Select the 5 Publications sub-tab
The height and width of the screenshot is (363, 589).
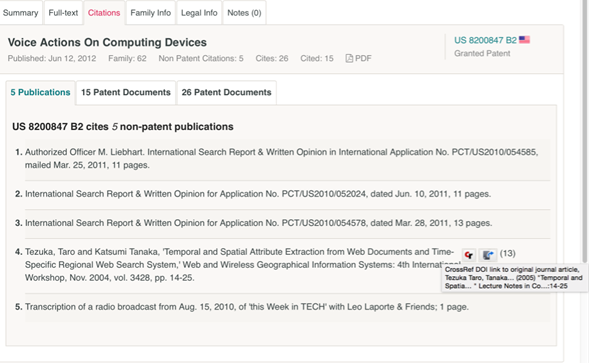pos(40,92)
